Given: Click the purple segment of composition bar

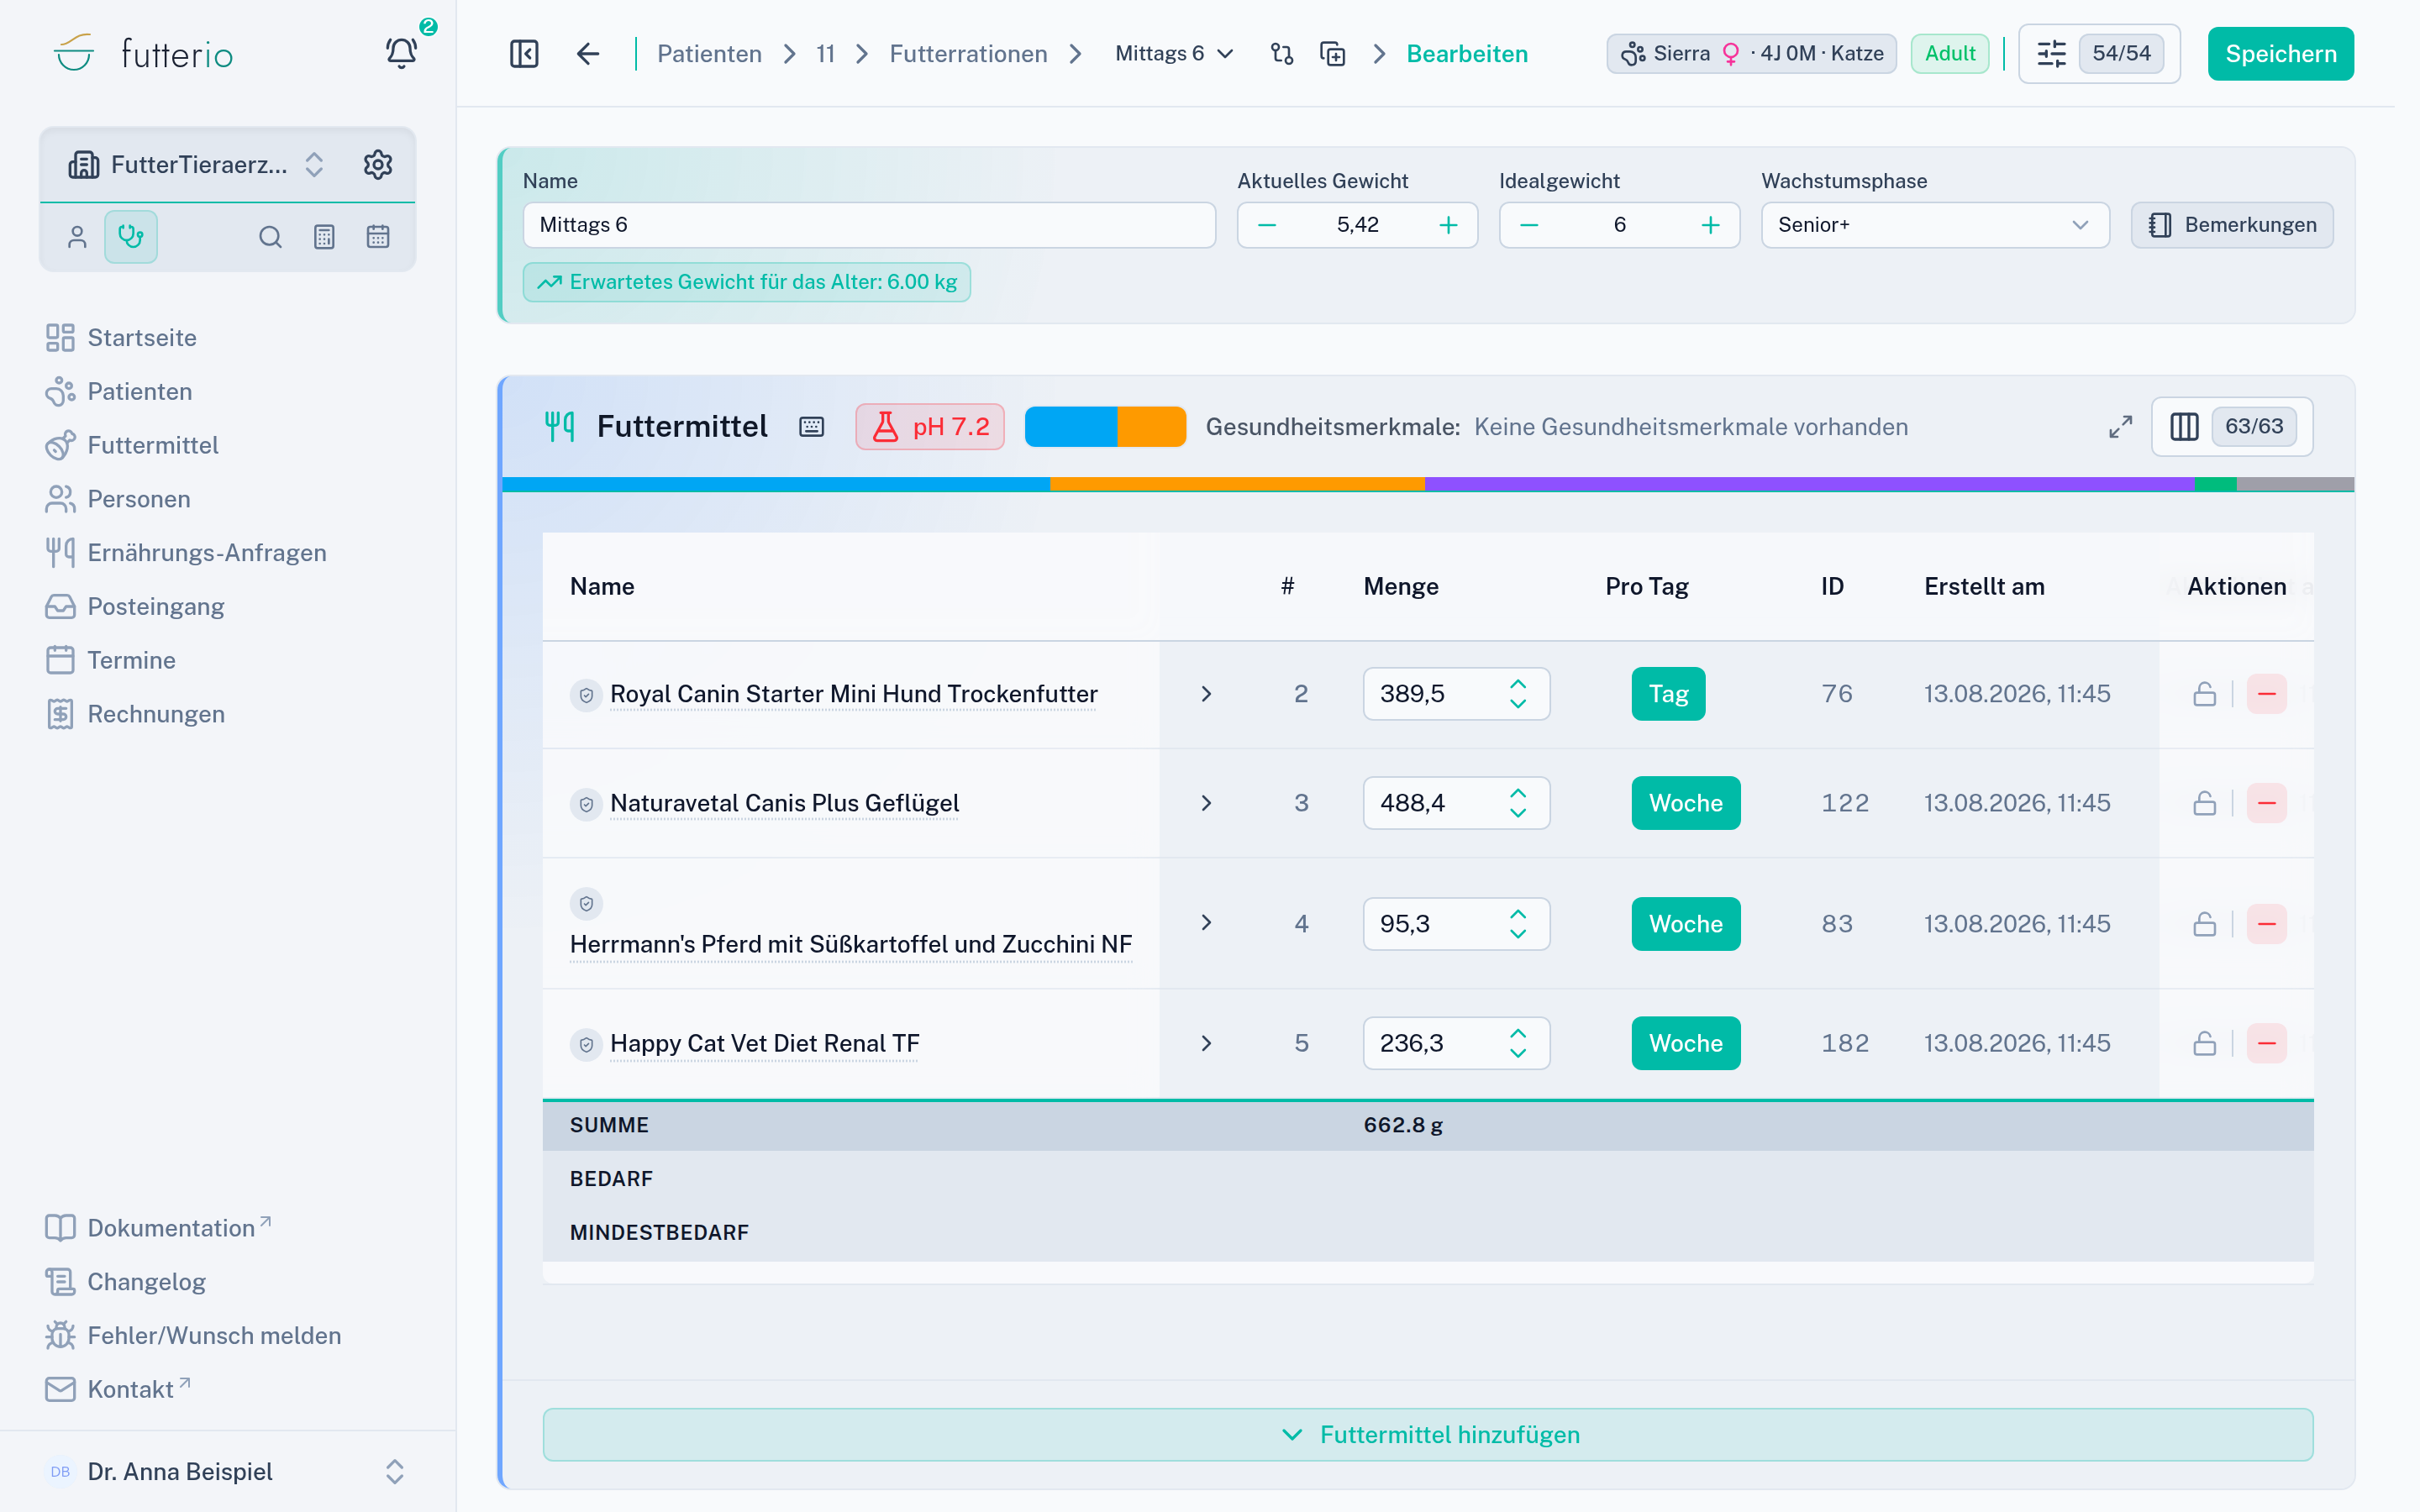Looking at the screenshot, I should tap(1810, 485).
